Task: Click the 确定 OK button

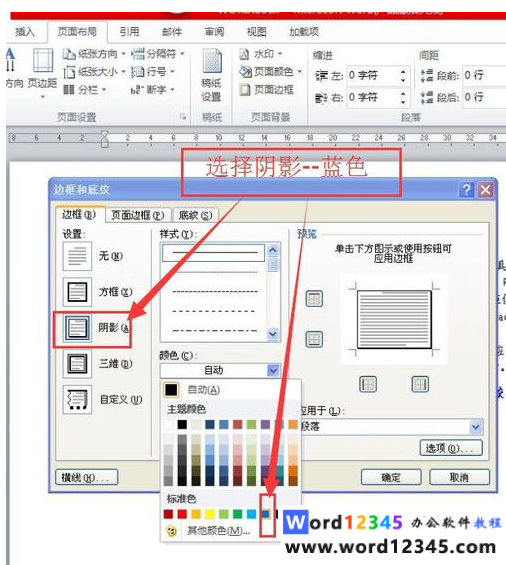Action: pos(391,477)
